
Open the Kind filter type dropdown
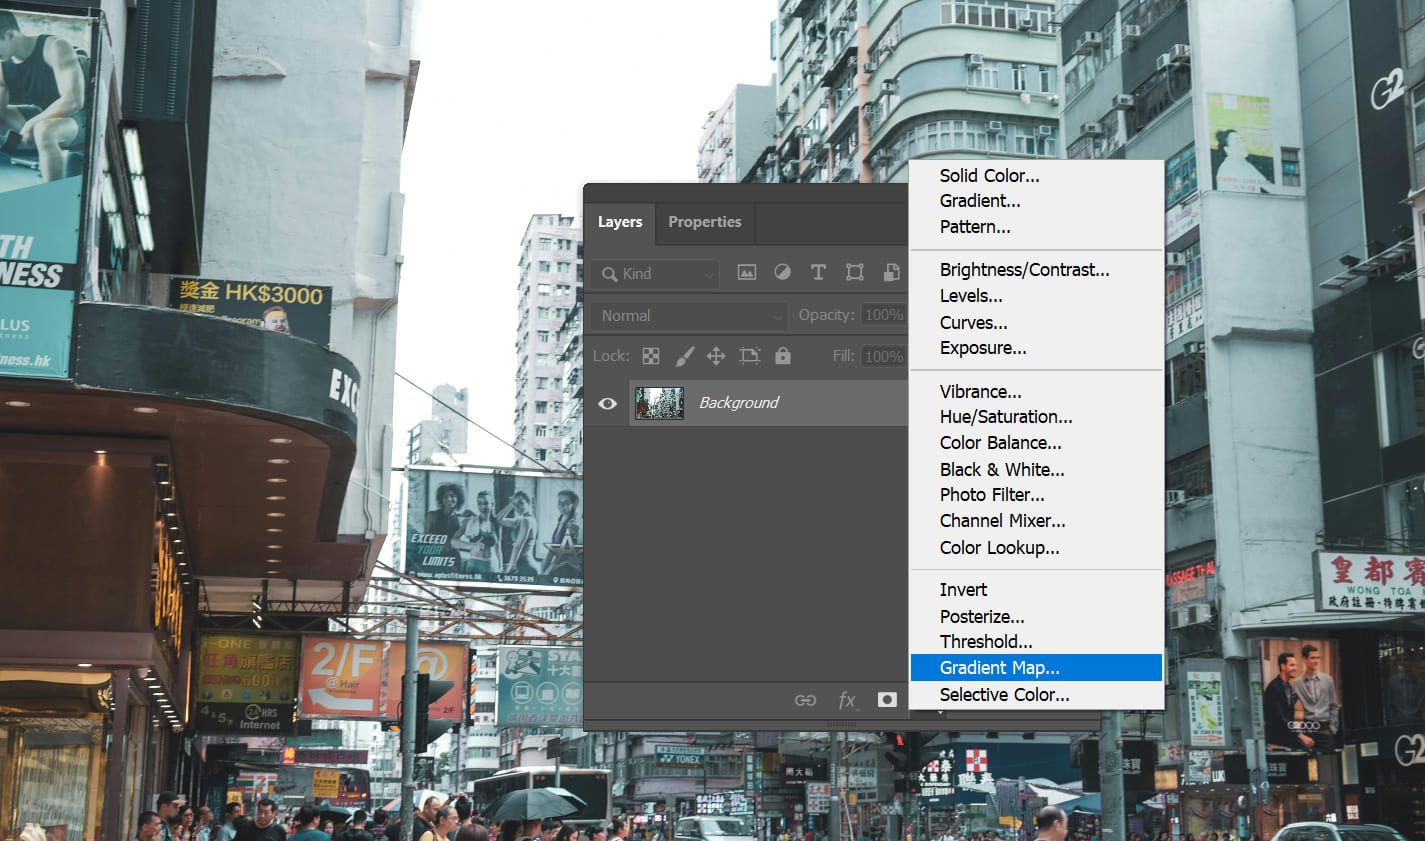pyautogui.click(x=655, y=274)
